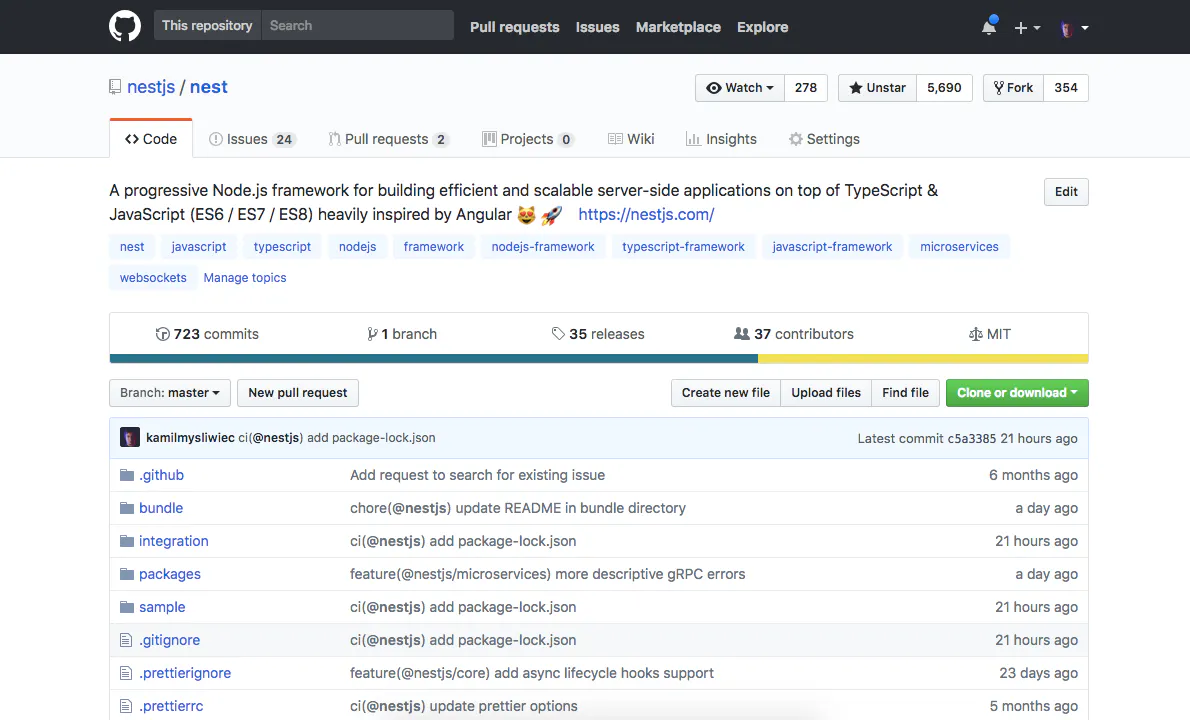Open Explore in top navigation

point(763,27)
